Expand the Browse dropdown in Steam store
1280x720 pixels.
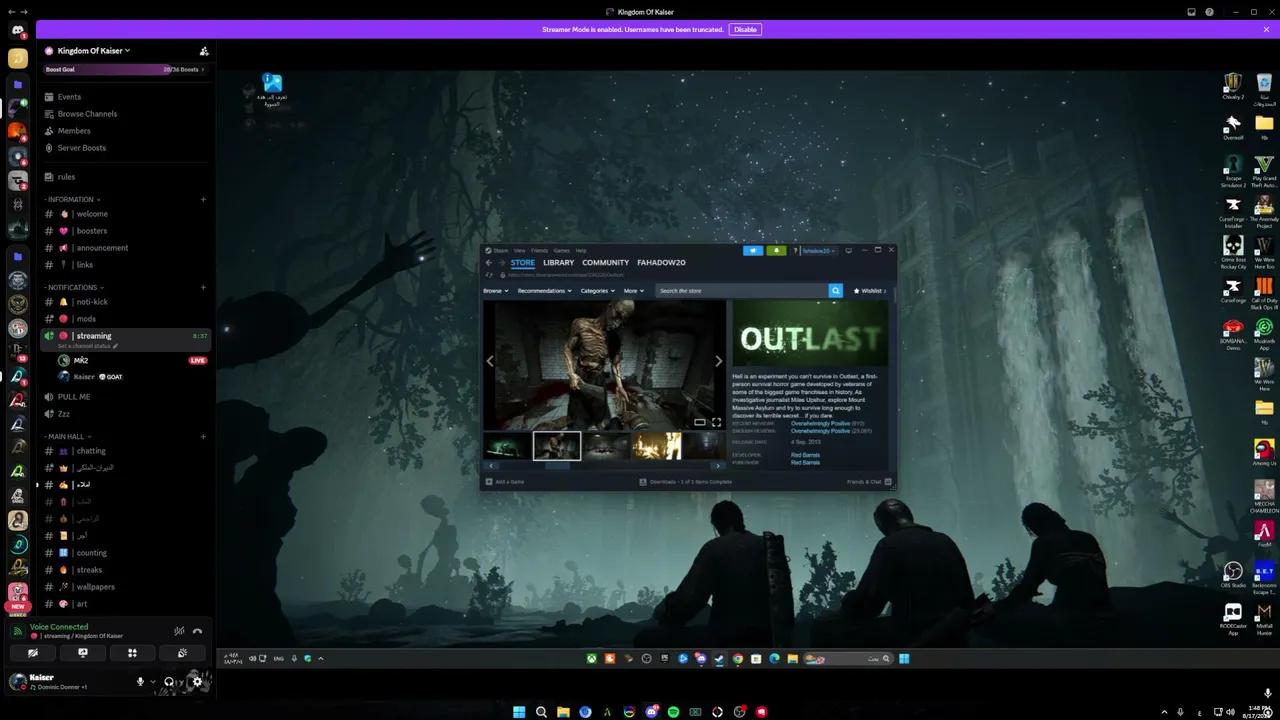pos(496,291)
